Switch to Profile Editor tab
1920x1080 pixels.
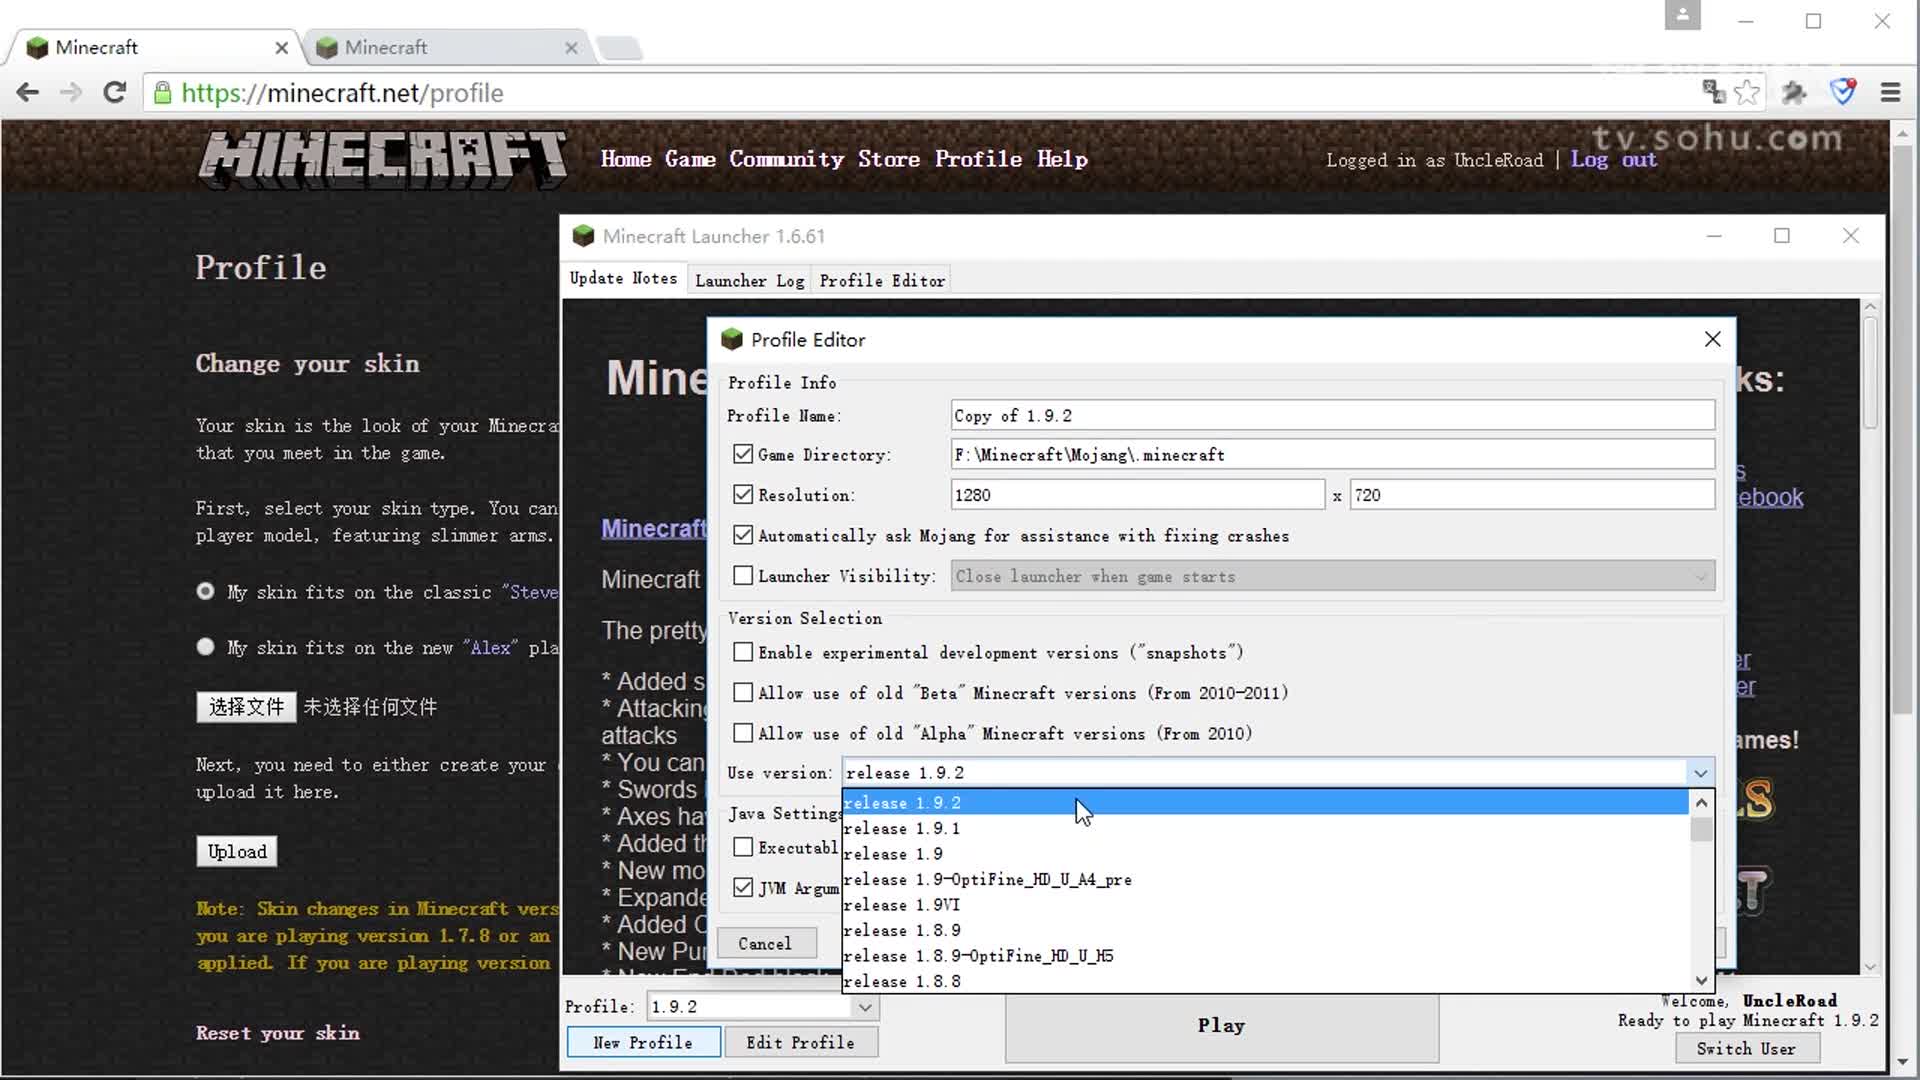tap(881, 281)
